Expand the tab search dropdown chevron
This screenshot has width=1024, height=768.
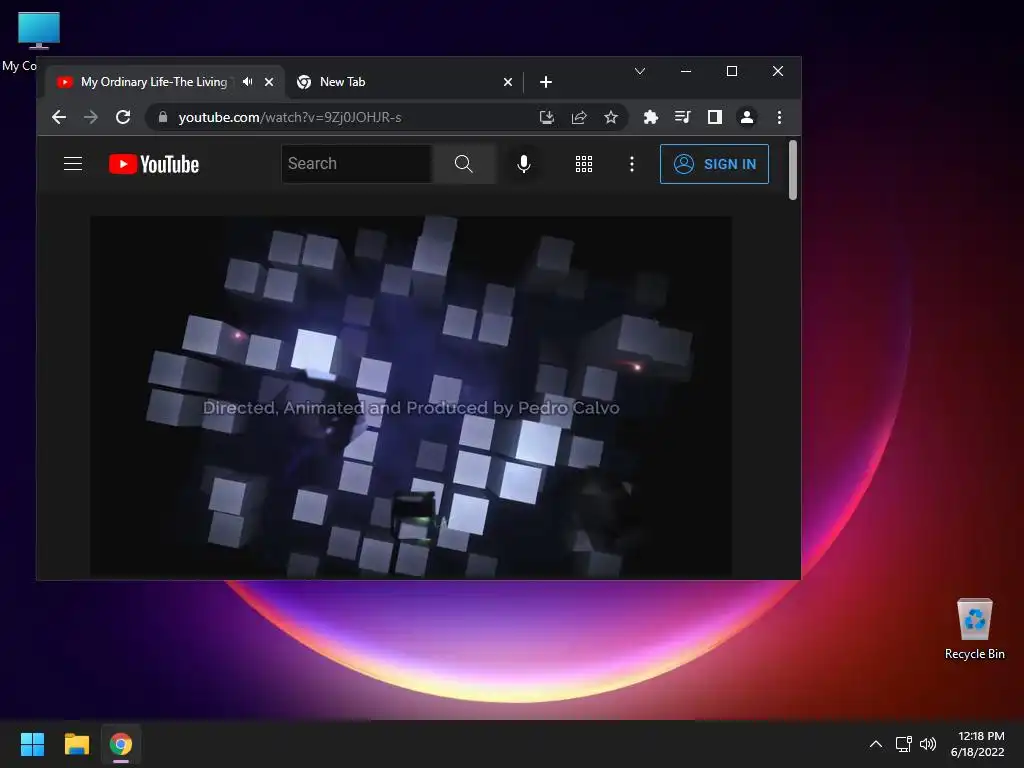tap(640, 71)
